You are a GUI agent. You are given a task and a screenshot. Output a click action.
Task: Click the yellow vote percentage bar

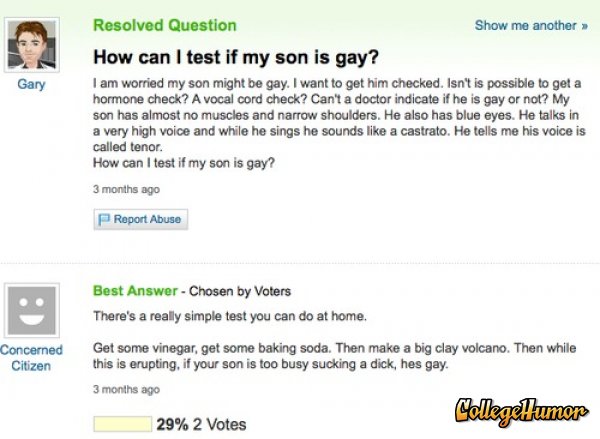click(122, 424)
